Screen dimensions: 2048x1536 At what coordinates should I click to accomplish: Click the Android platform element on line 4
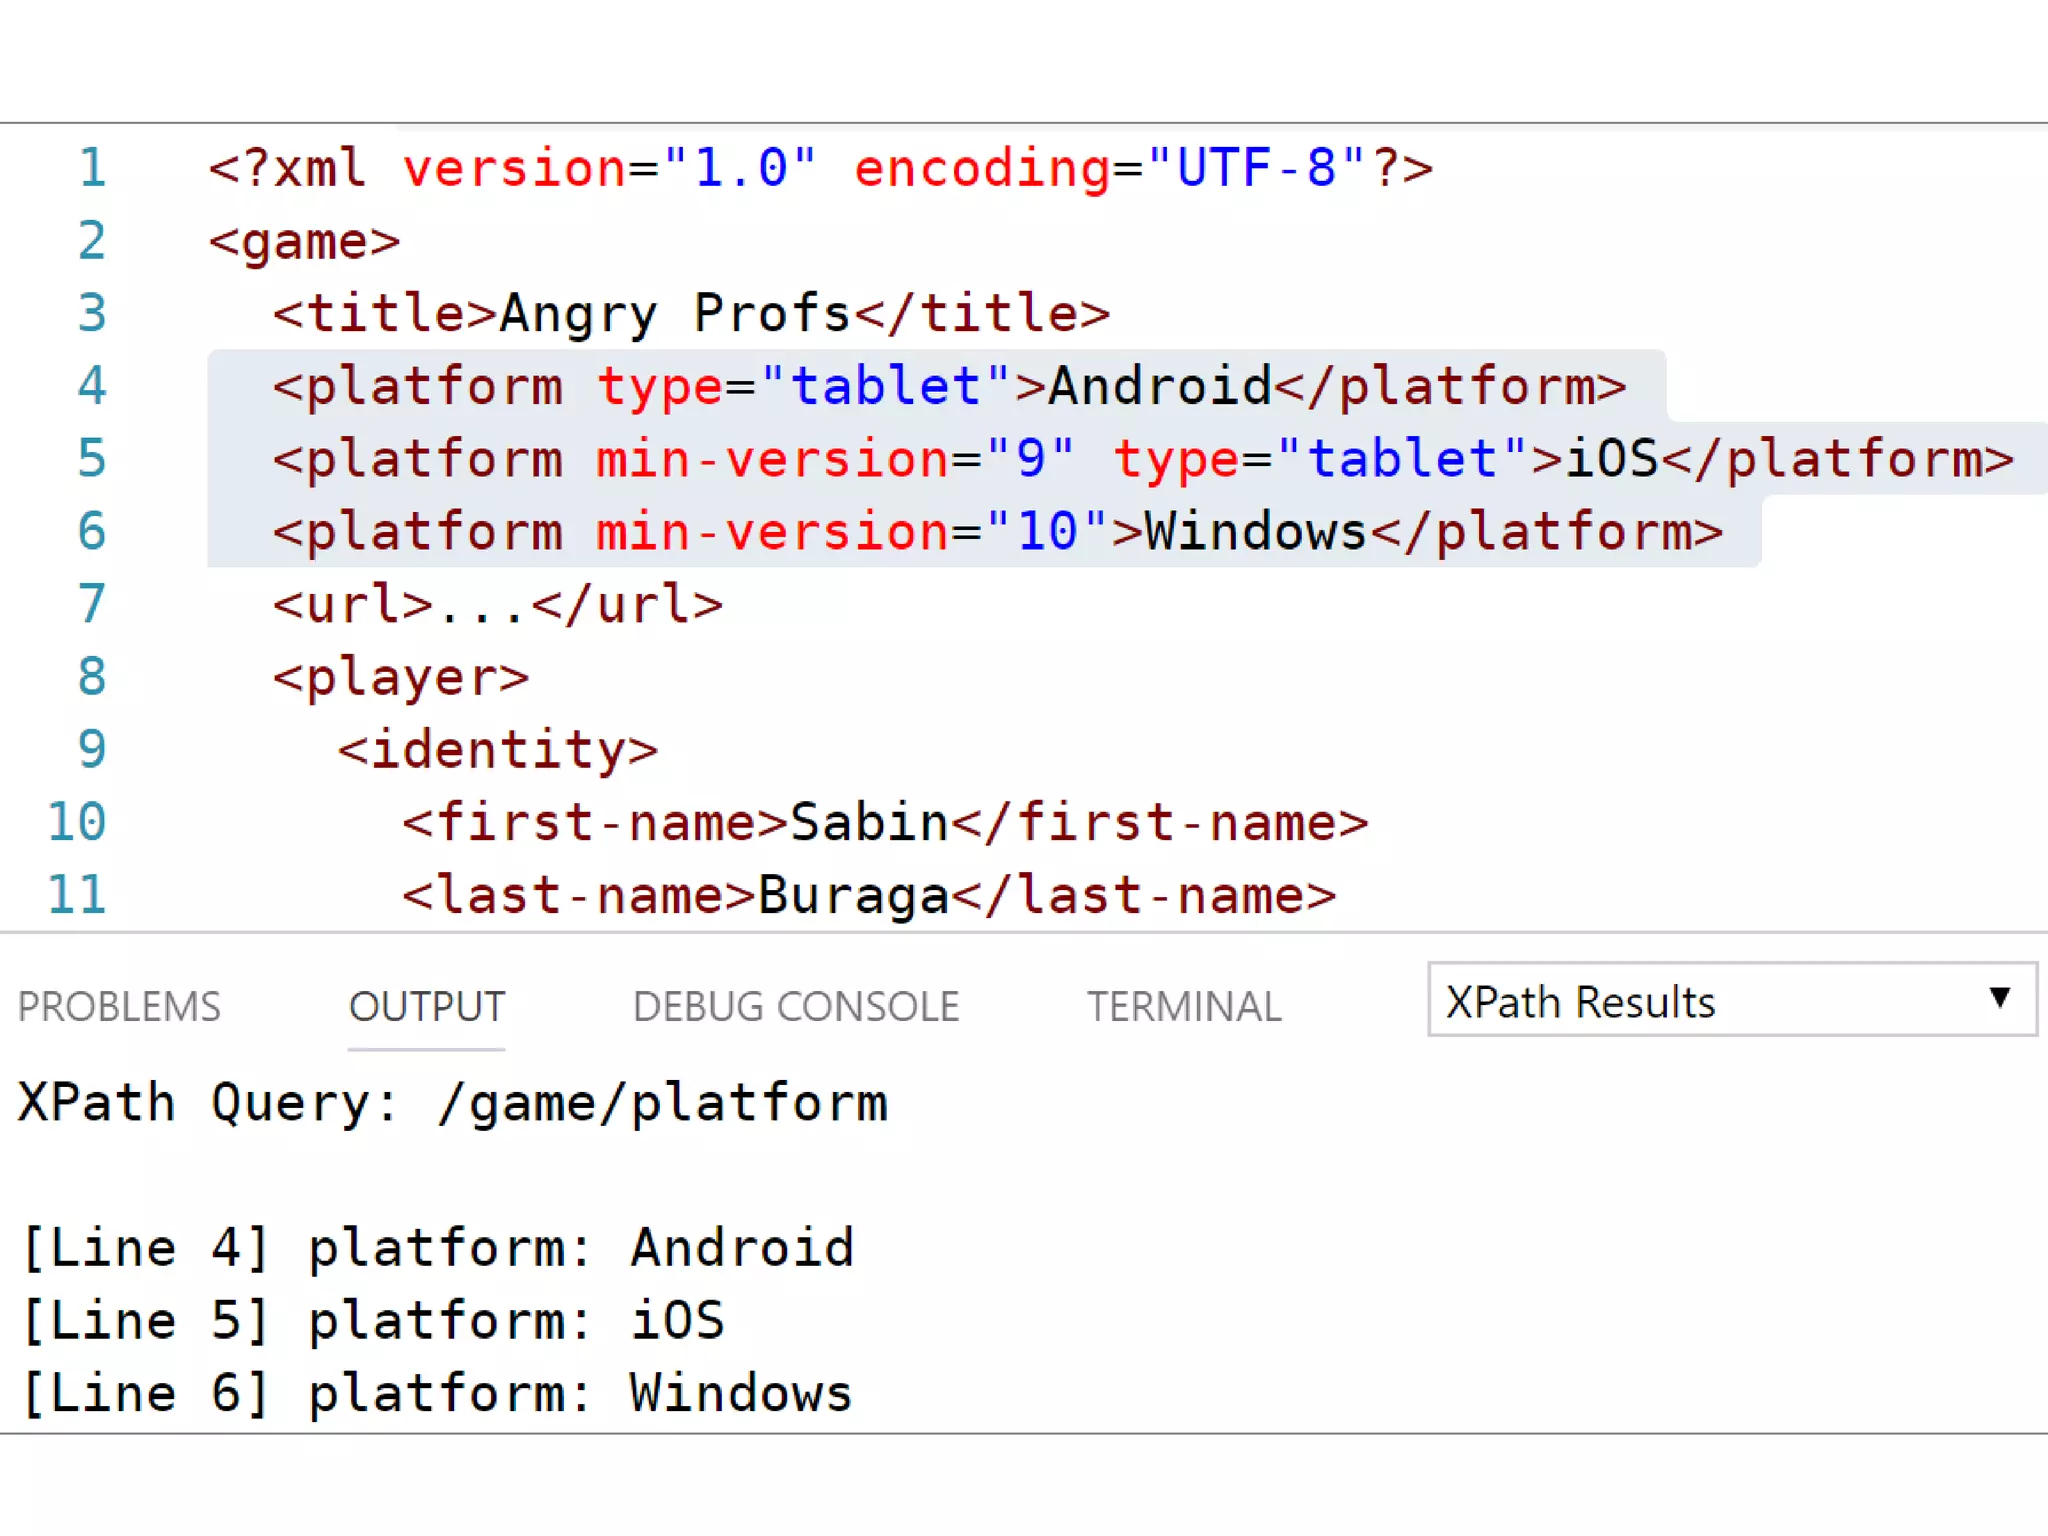tap(1160, 386)
